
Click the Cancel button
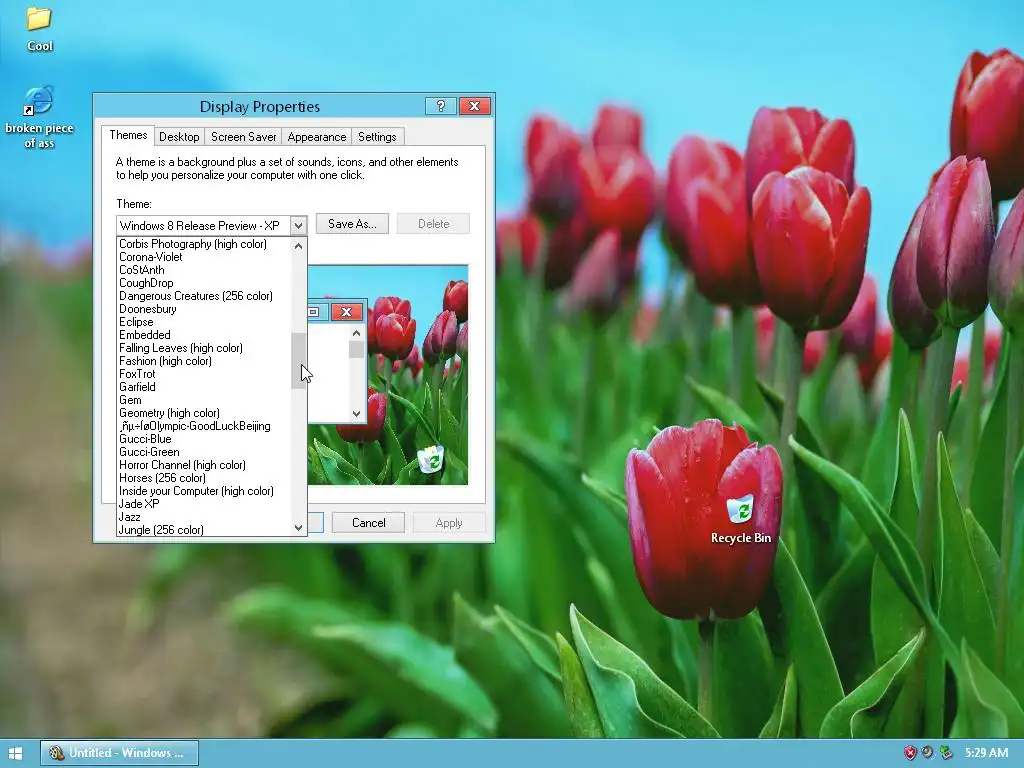pos(368,522)
